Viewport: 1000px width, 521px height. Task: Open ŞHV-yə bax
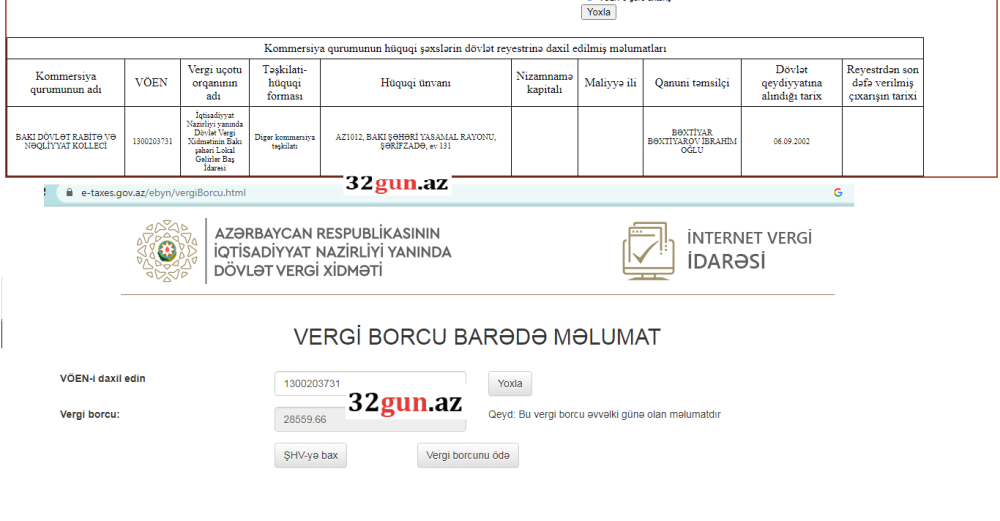pyautogui.click(x=311, y=455)
